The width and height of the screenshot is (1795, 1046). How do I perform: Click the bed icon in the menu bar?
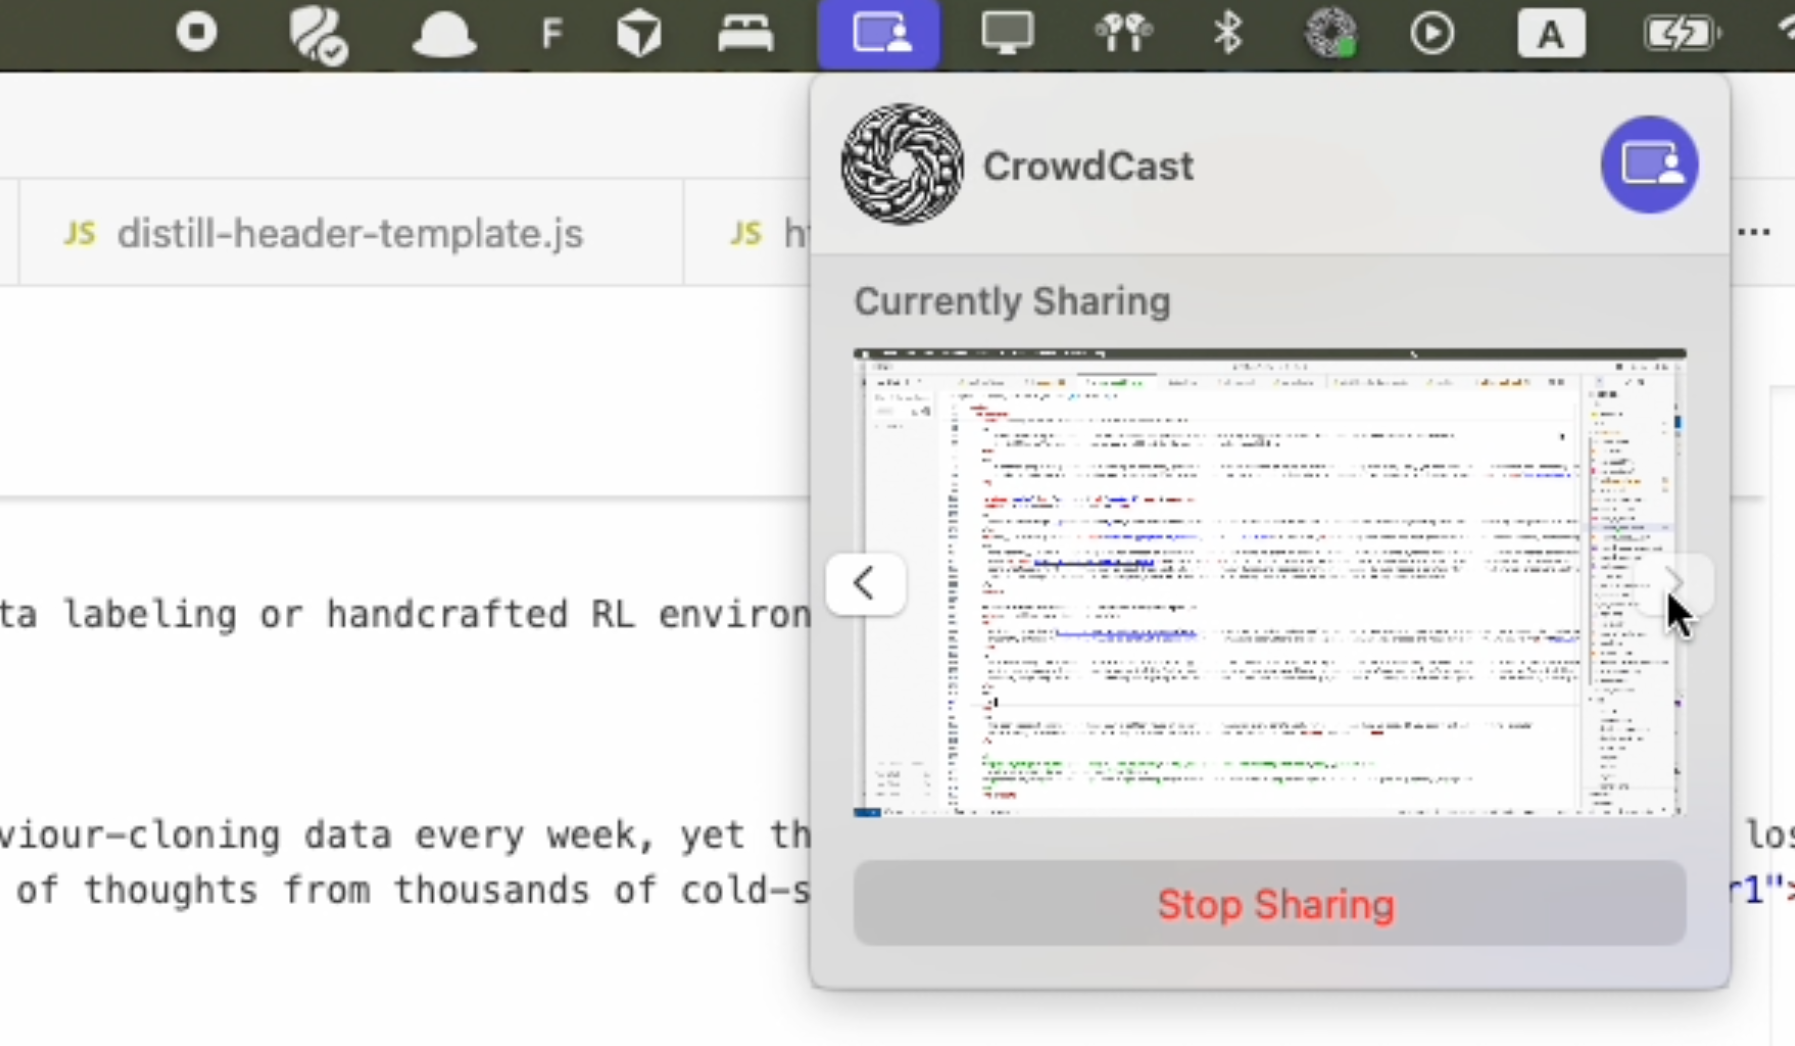(746, 35)
